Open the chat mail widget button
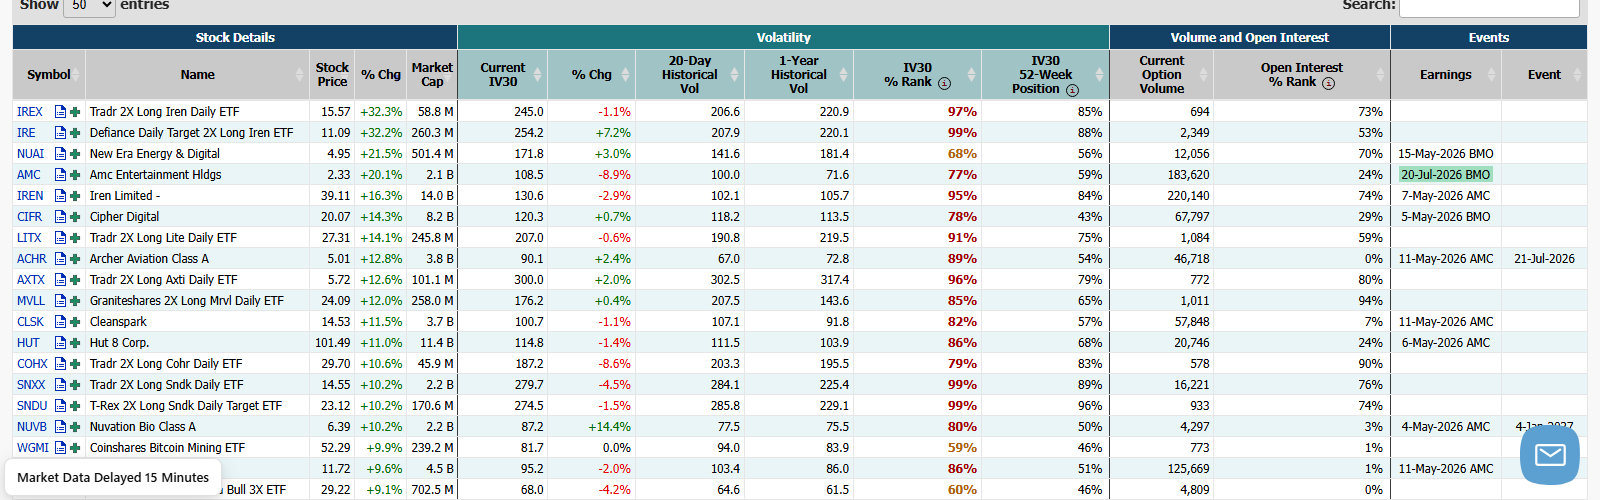Viewport: 1600px width, 500px height. click(x=1550, y=455)
